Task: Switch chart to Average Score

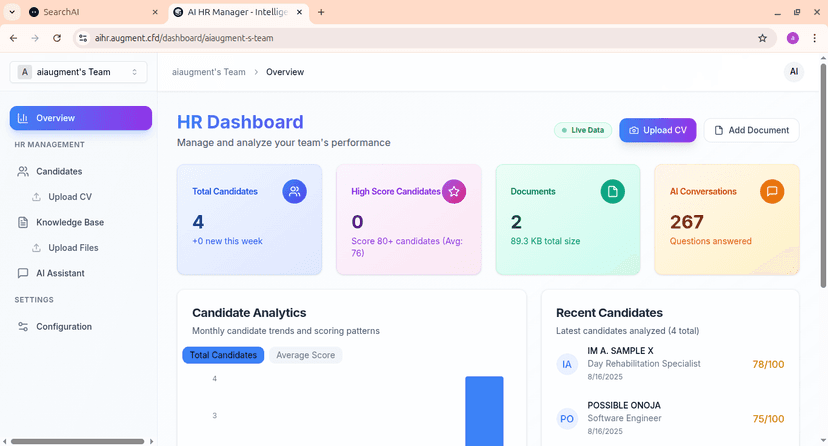Action: click(x=305, y=355)
